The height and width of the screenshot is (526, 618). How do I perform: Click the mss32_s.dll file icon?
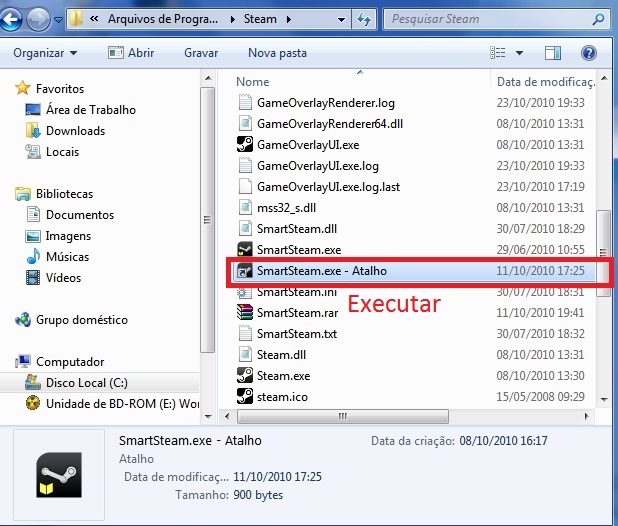(x=245, y=208)
